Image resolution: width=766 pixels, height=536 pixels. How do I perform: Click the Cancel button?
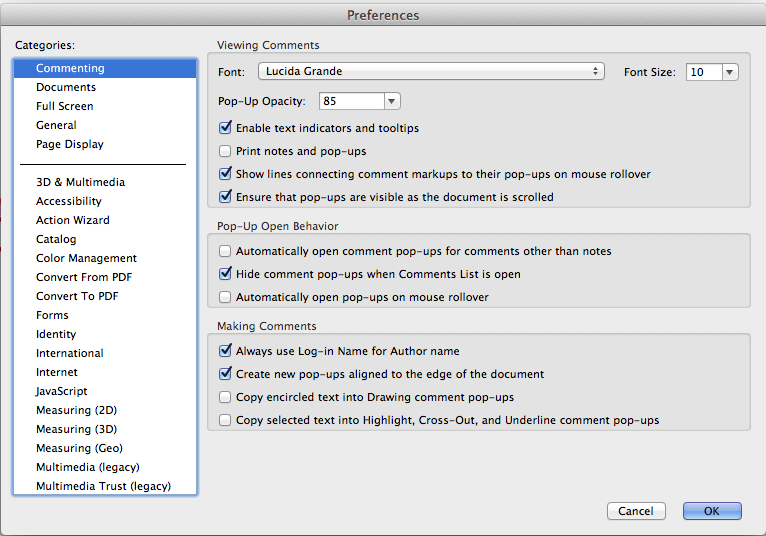pos(636,511)
